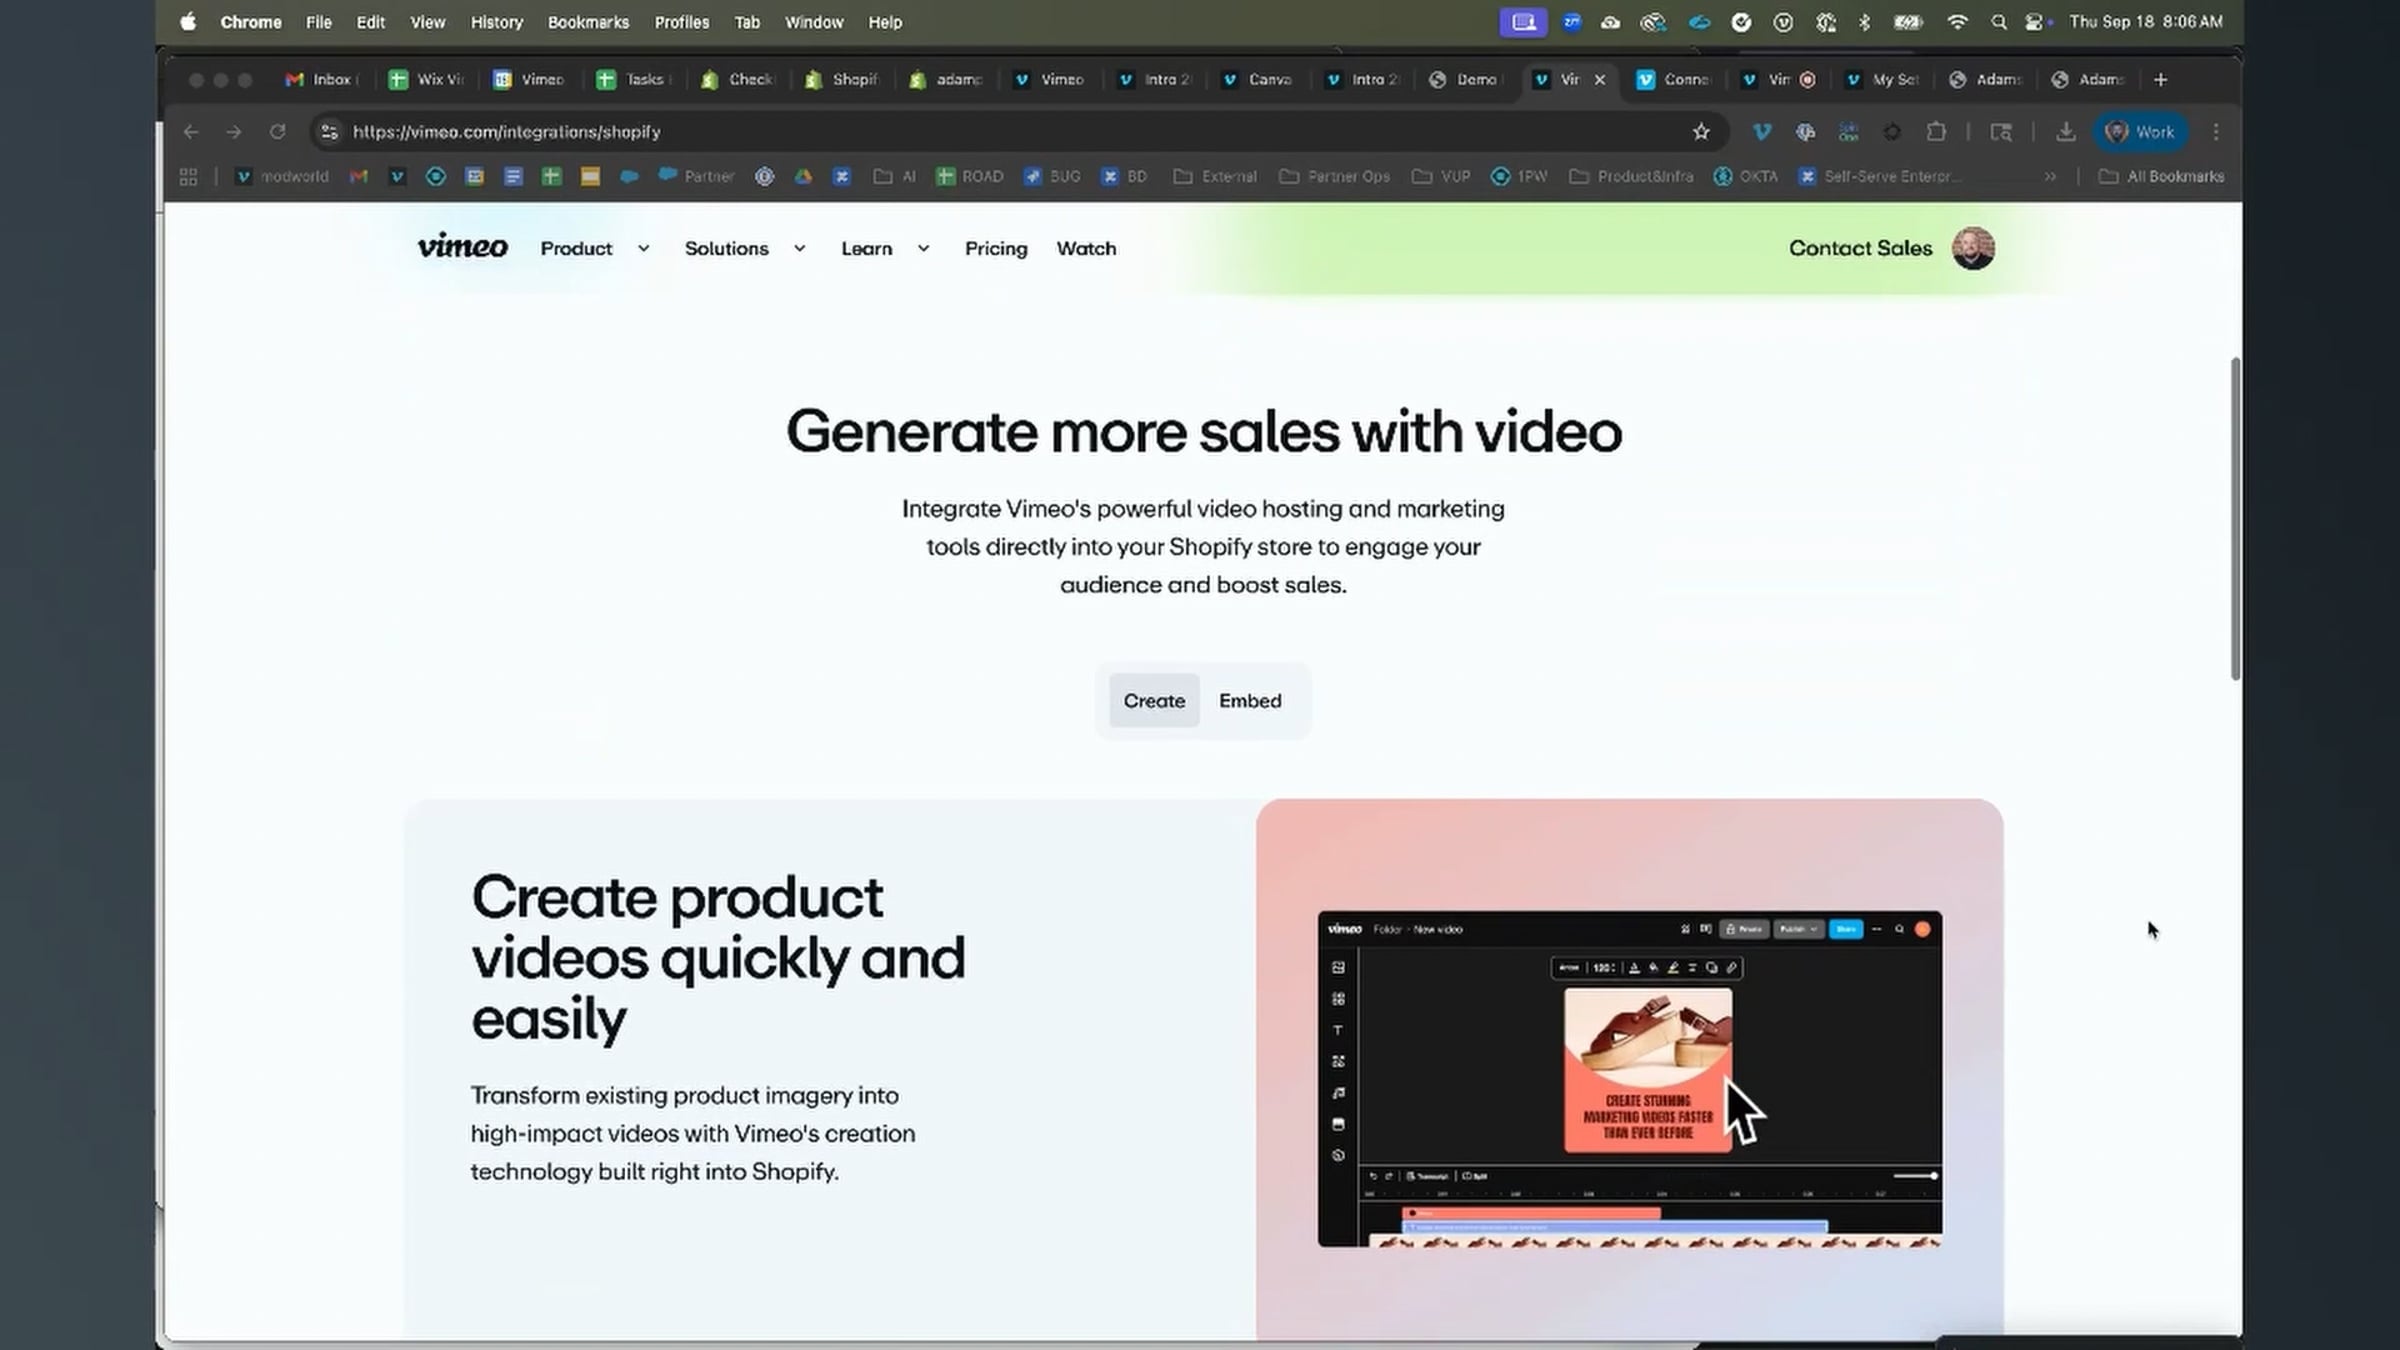The height and width of the screenshot is (1350, 2400).
Task: Open a new tab with the plus icon
Action: point(2160,80)
